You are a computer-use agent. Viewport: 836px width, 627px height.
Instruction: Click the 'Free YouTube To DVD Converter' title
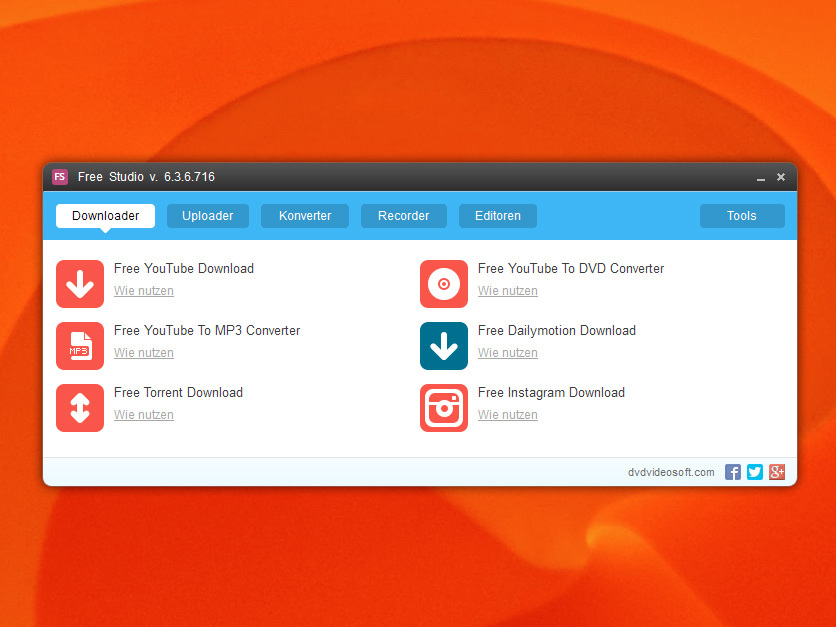click(x=571, y=268)
